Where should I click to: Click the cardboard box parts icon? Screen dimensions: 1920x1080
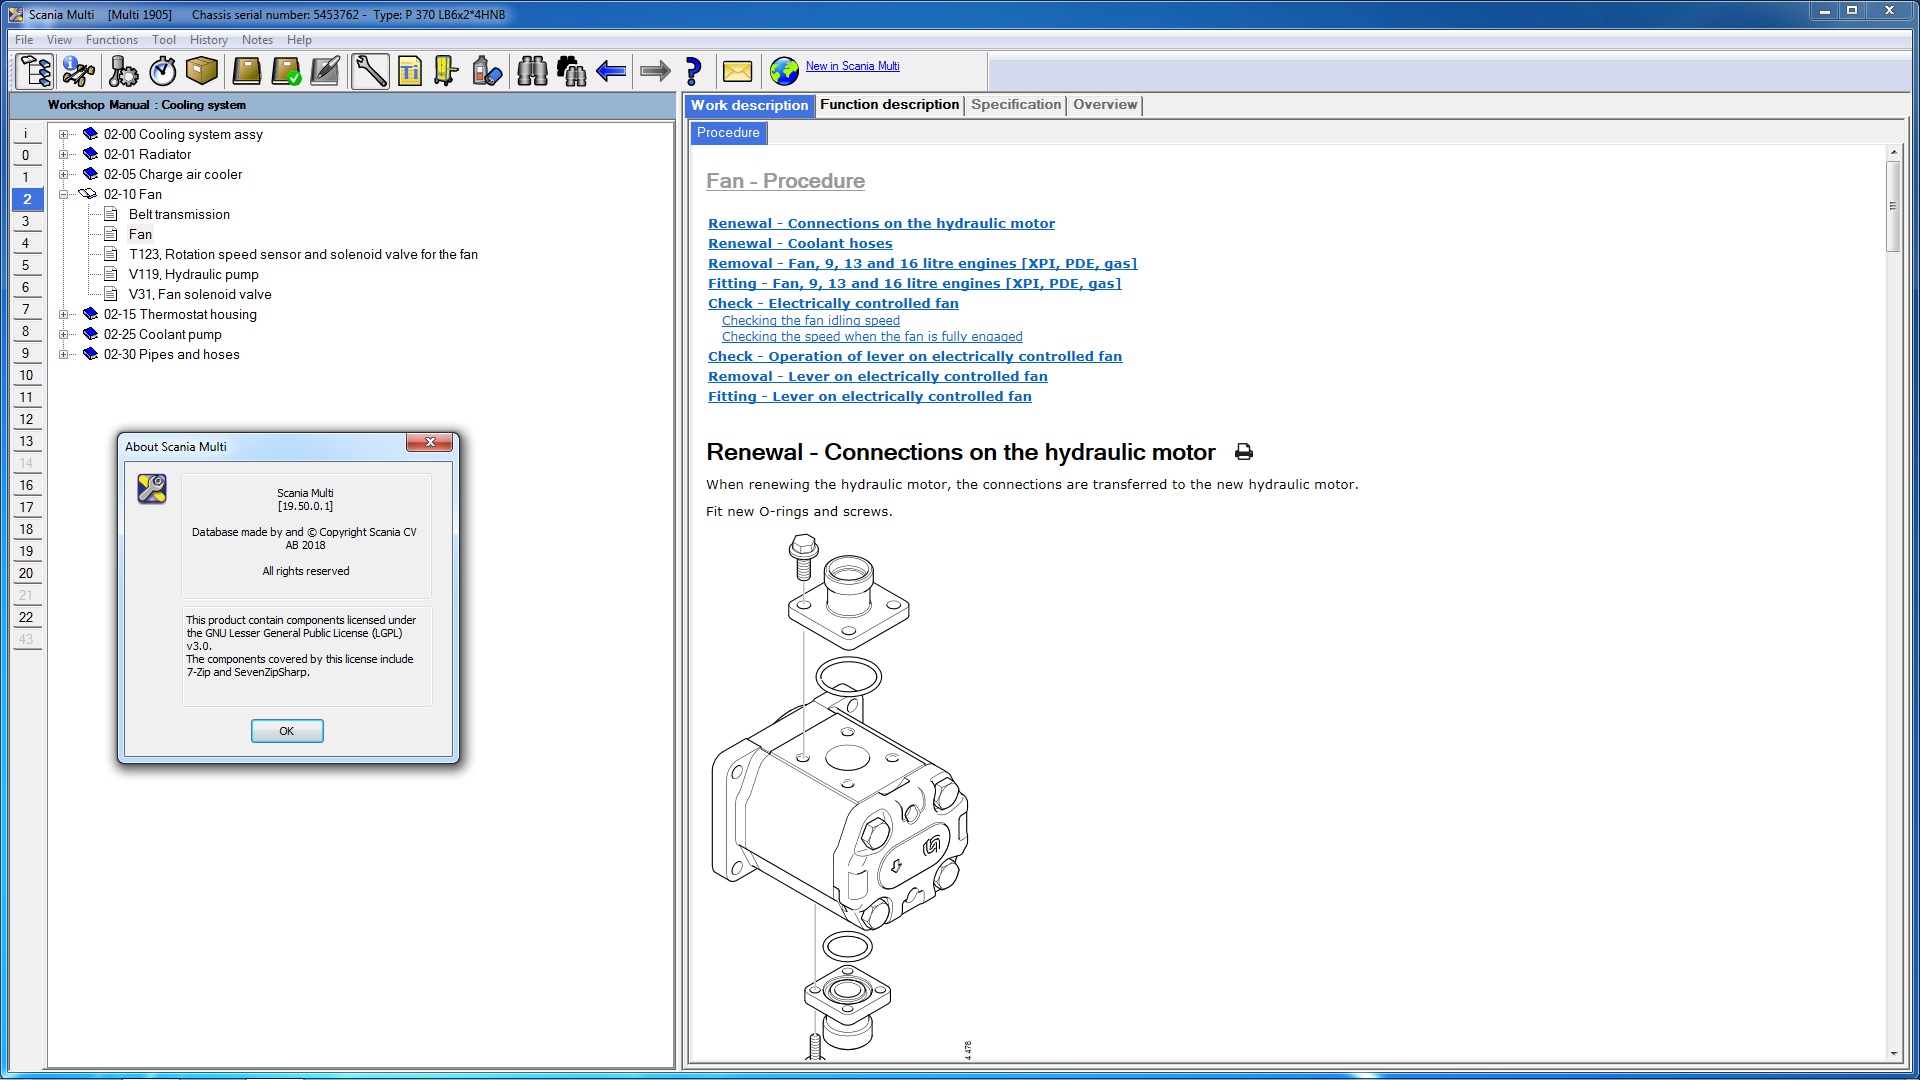click(x=202, y=71)
